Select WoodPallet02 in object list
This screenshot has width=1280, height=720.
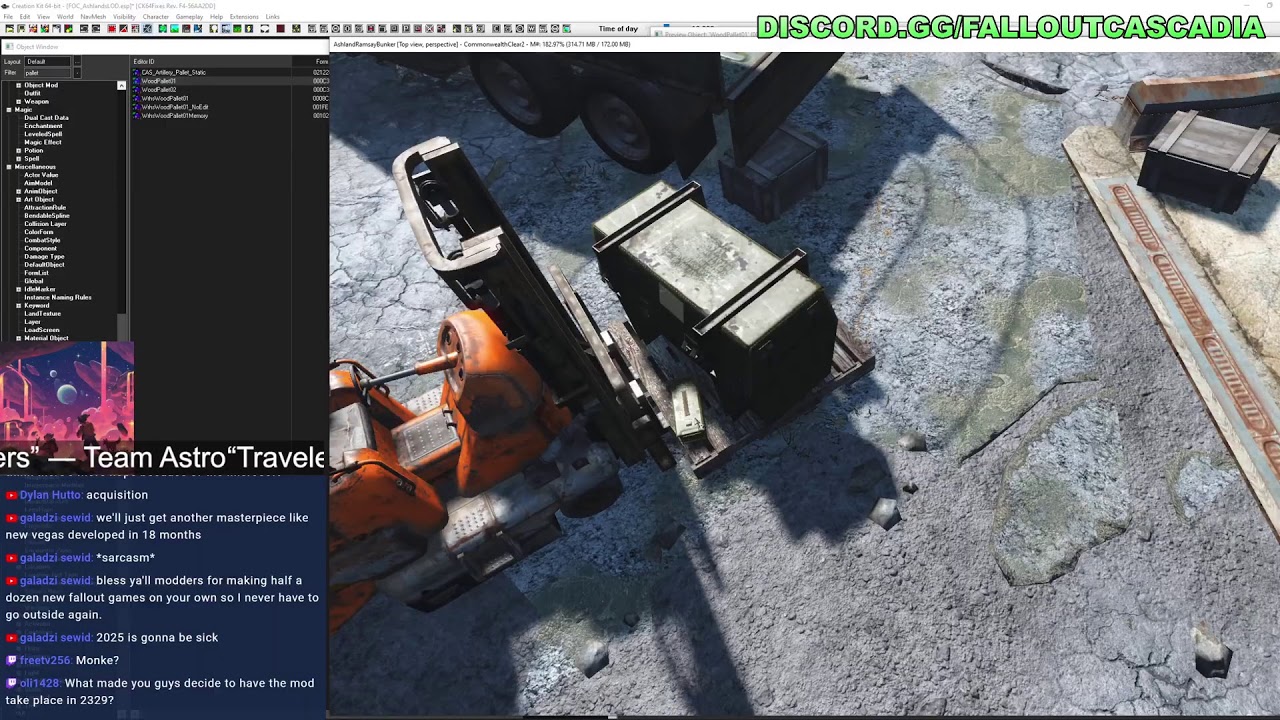(x=158, y=89)
